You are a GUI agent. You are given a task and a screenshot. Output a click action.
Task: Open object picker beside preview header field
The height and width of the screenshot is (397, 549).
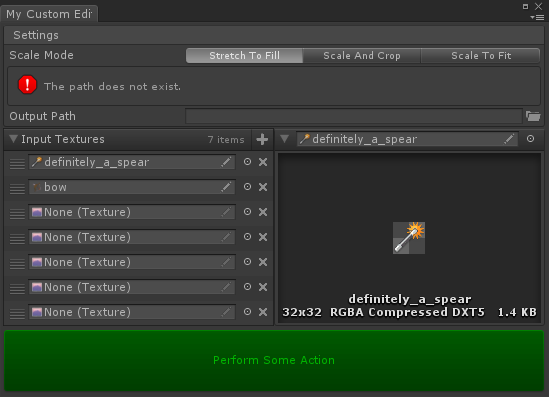pyautogui.click(x=530, y=139)
